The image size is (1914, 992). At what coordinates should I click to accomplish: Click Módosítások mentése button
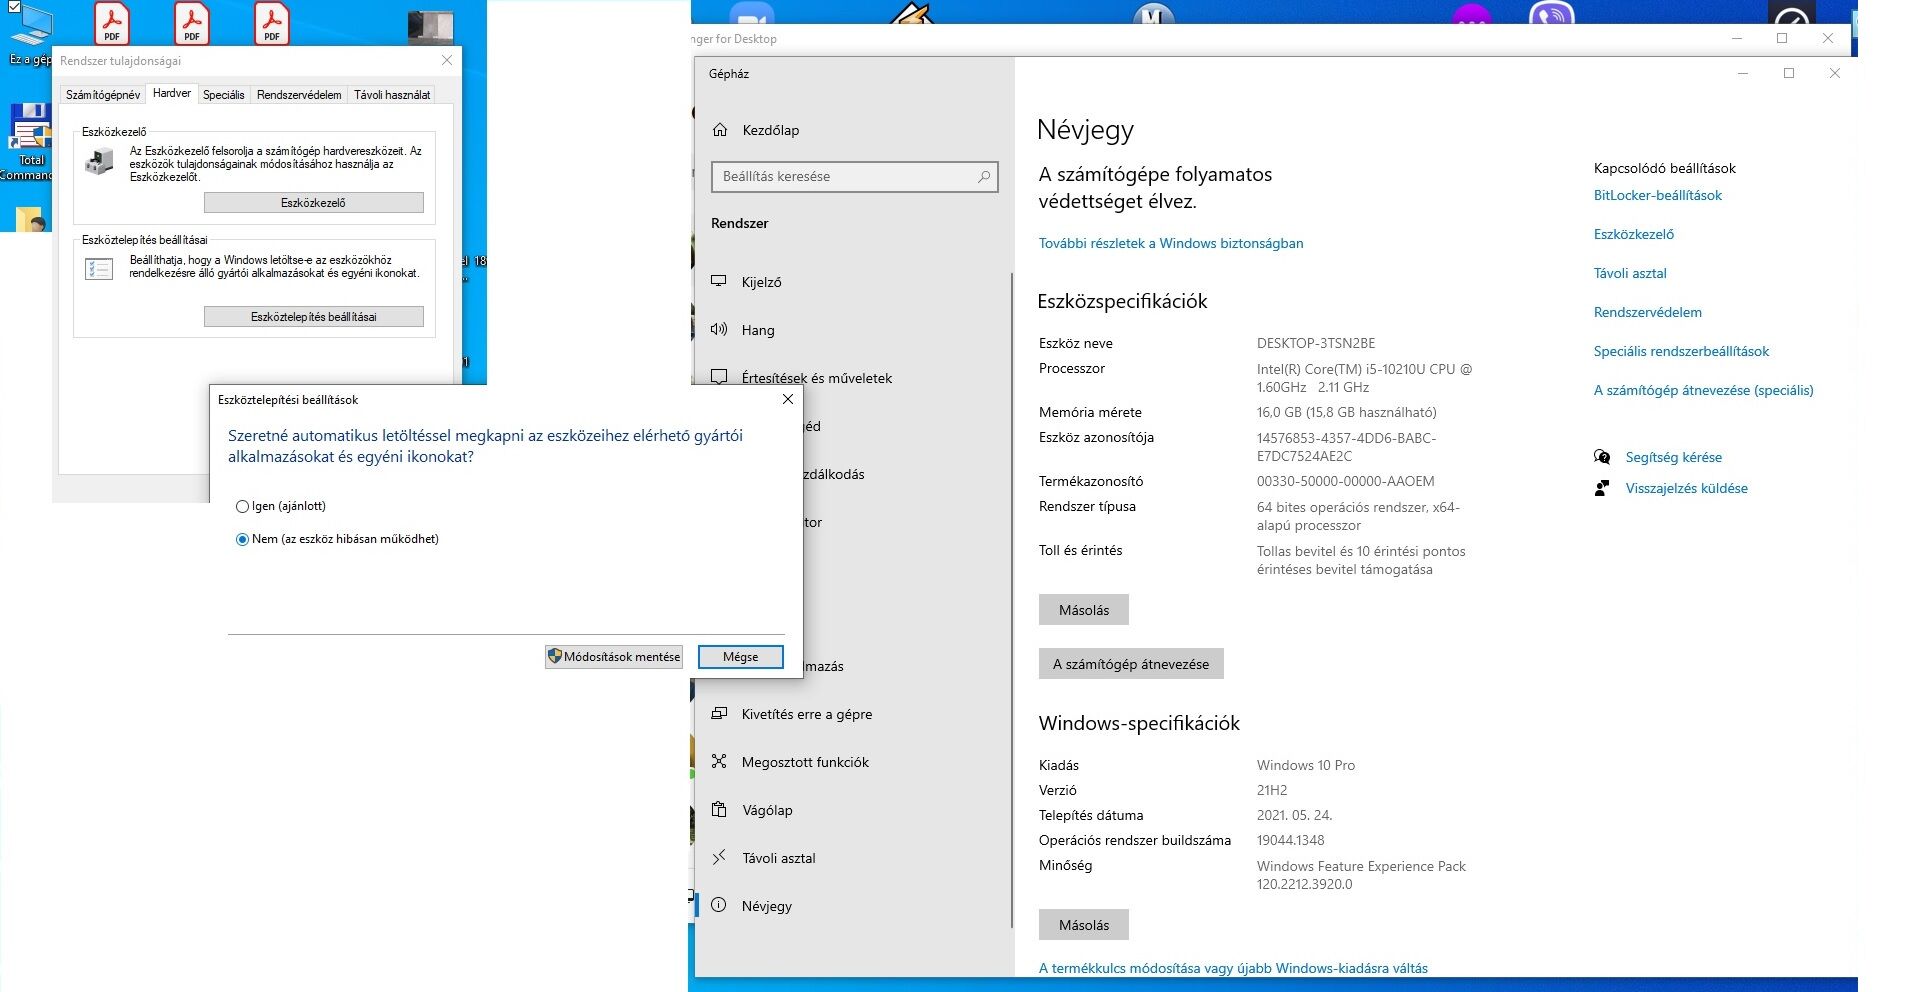[x=613, y=657]
